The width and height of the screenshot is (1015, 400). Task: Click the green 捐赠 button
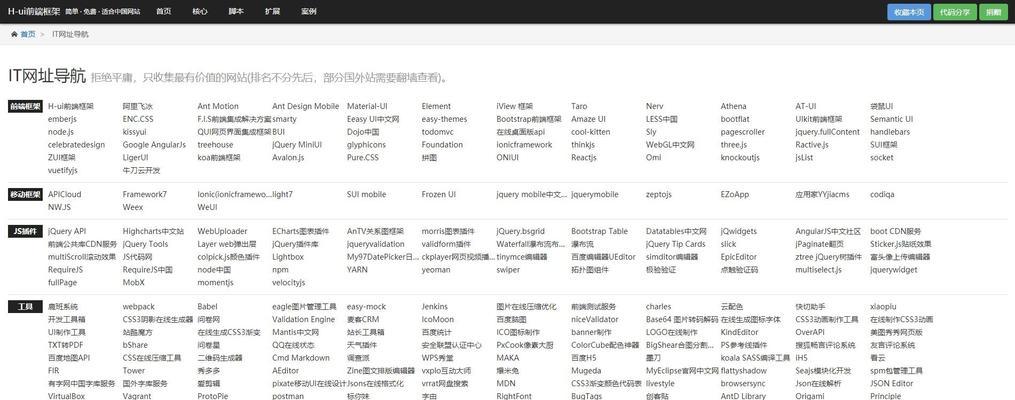pos(993,12)
